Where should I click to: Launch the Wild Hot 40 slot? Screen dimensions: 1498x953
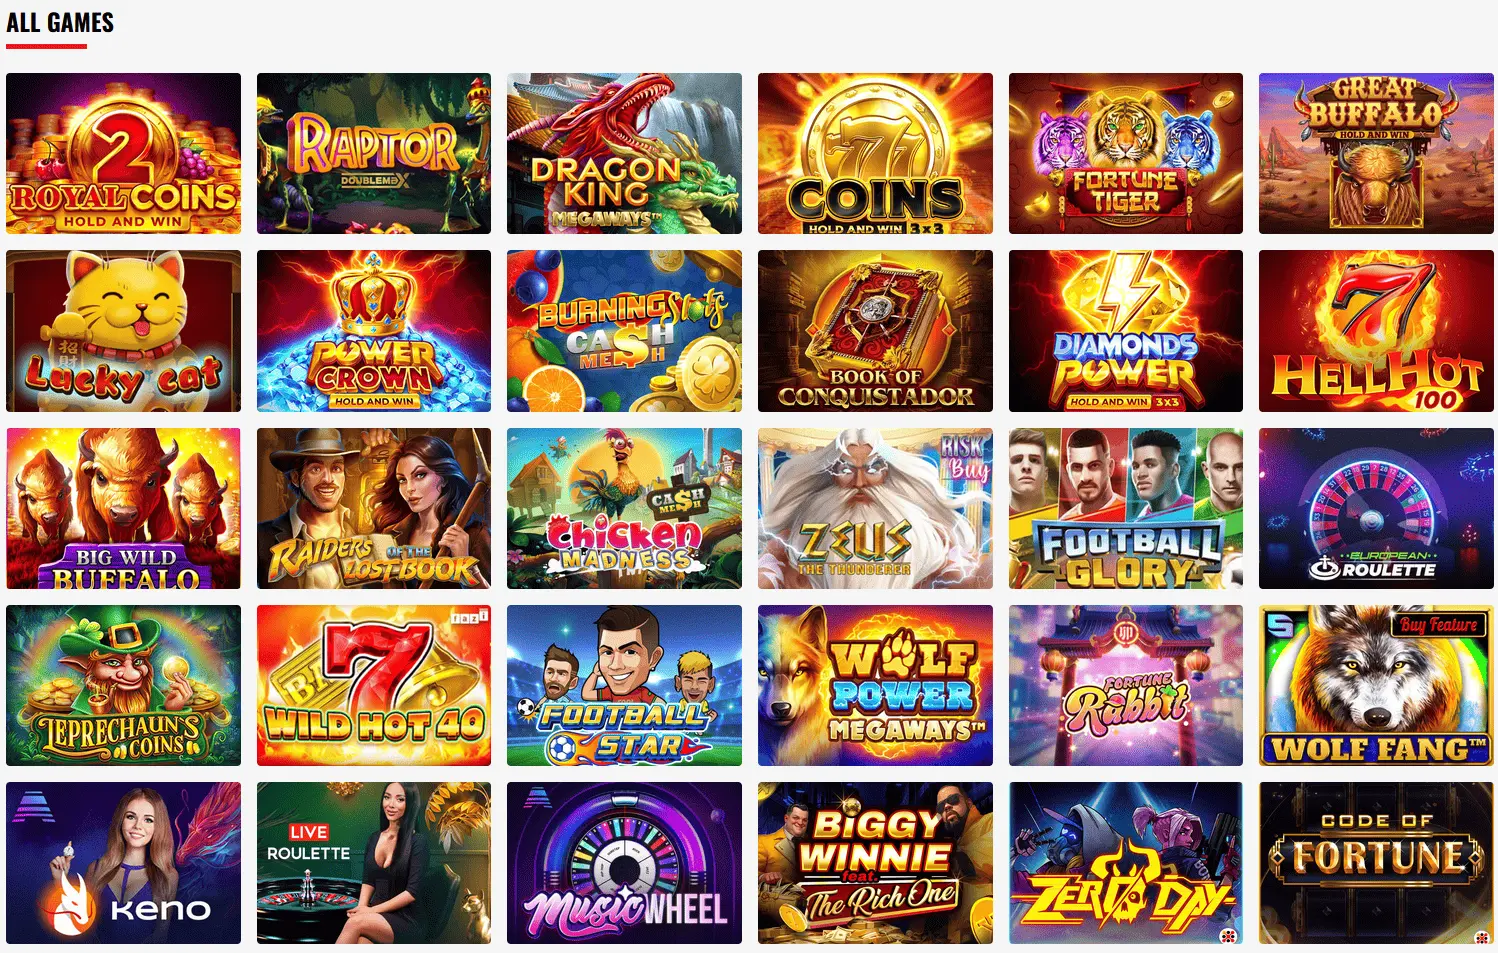pyautogui.click(x=374, y=685)
